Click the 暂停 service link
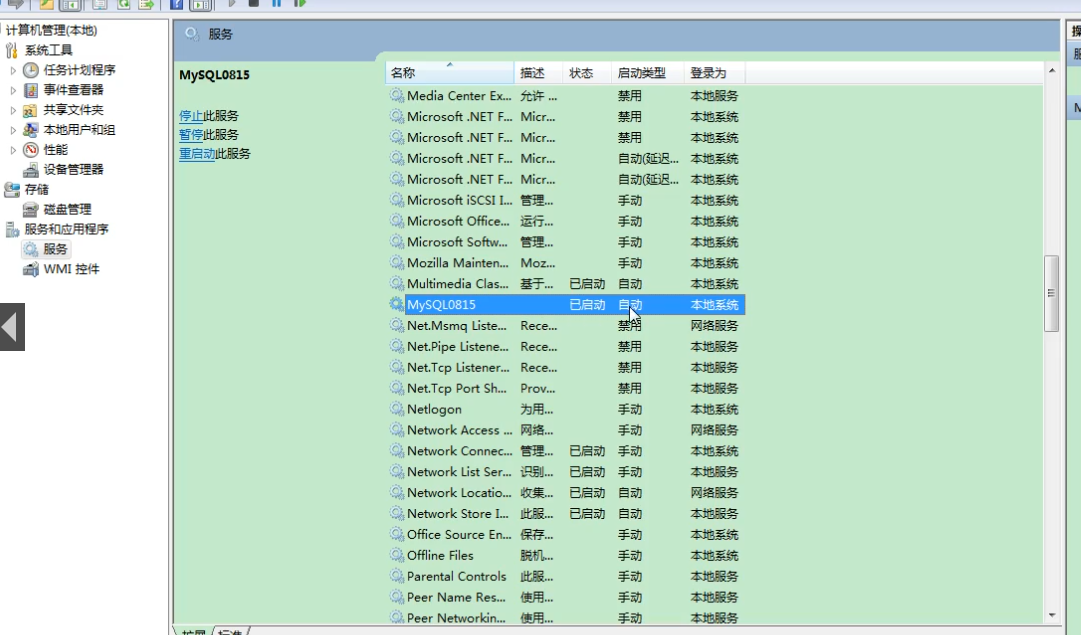The width and height of the screenshot is (1081, 635). tap(190, 135)
